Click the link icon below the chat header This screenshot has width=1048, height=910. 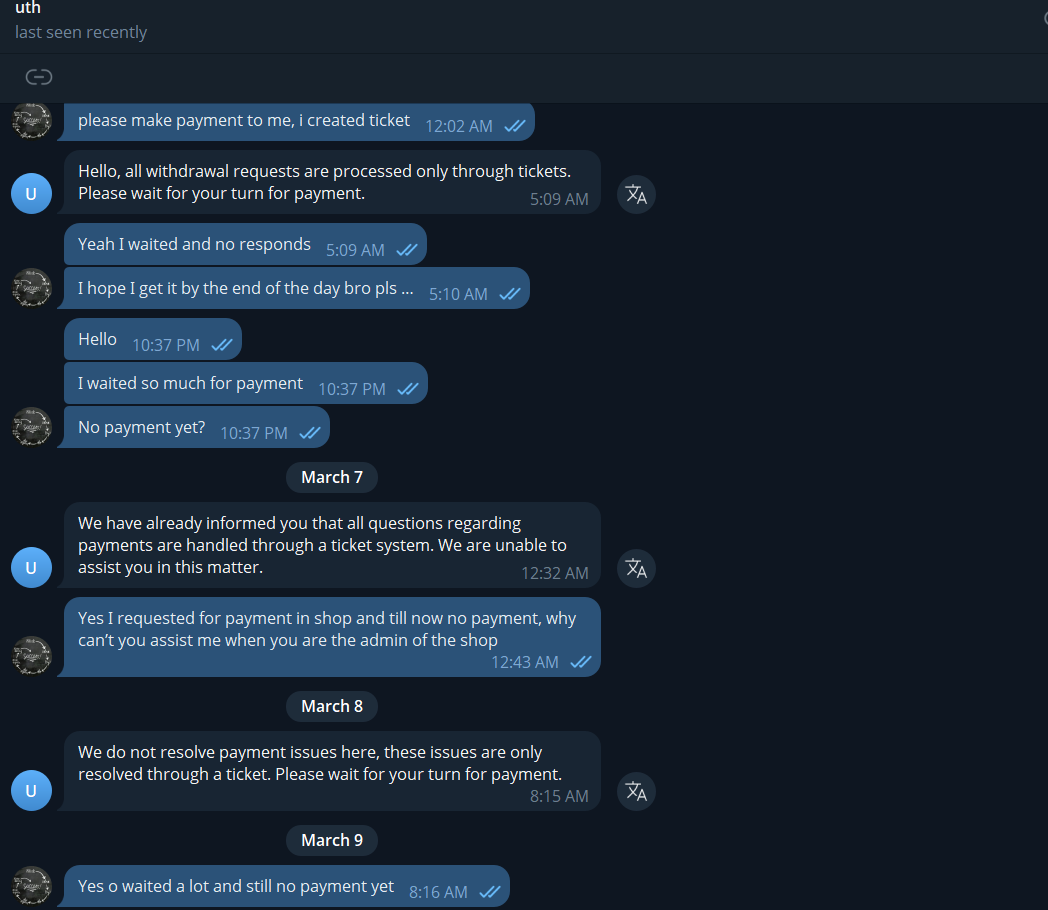(39, 77)
